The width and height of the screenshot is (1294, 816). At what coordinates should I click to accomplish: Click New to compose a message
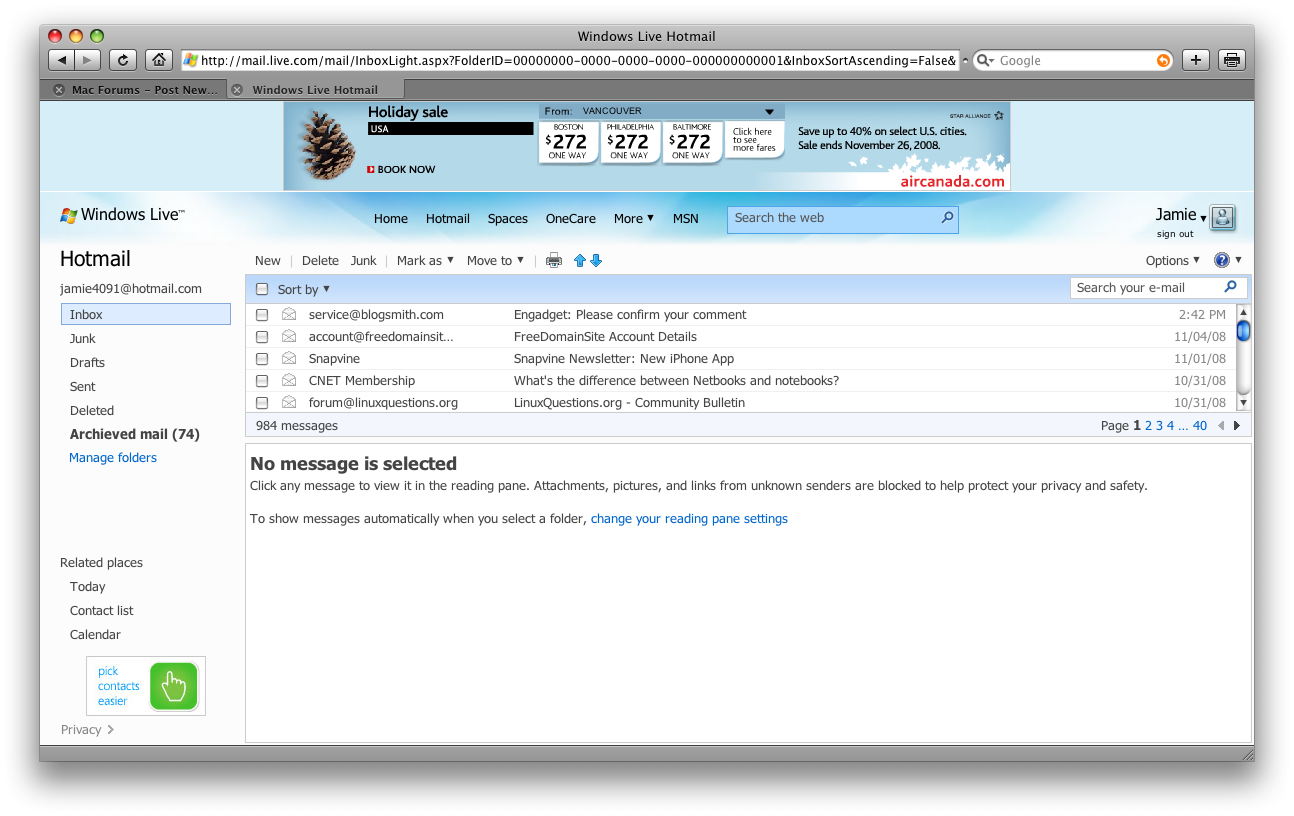point(268,260)
